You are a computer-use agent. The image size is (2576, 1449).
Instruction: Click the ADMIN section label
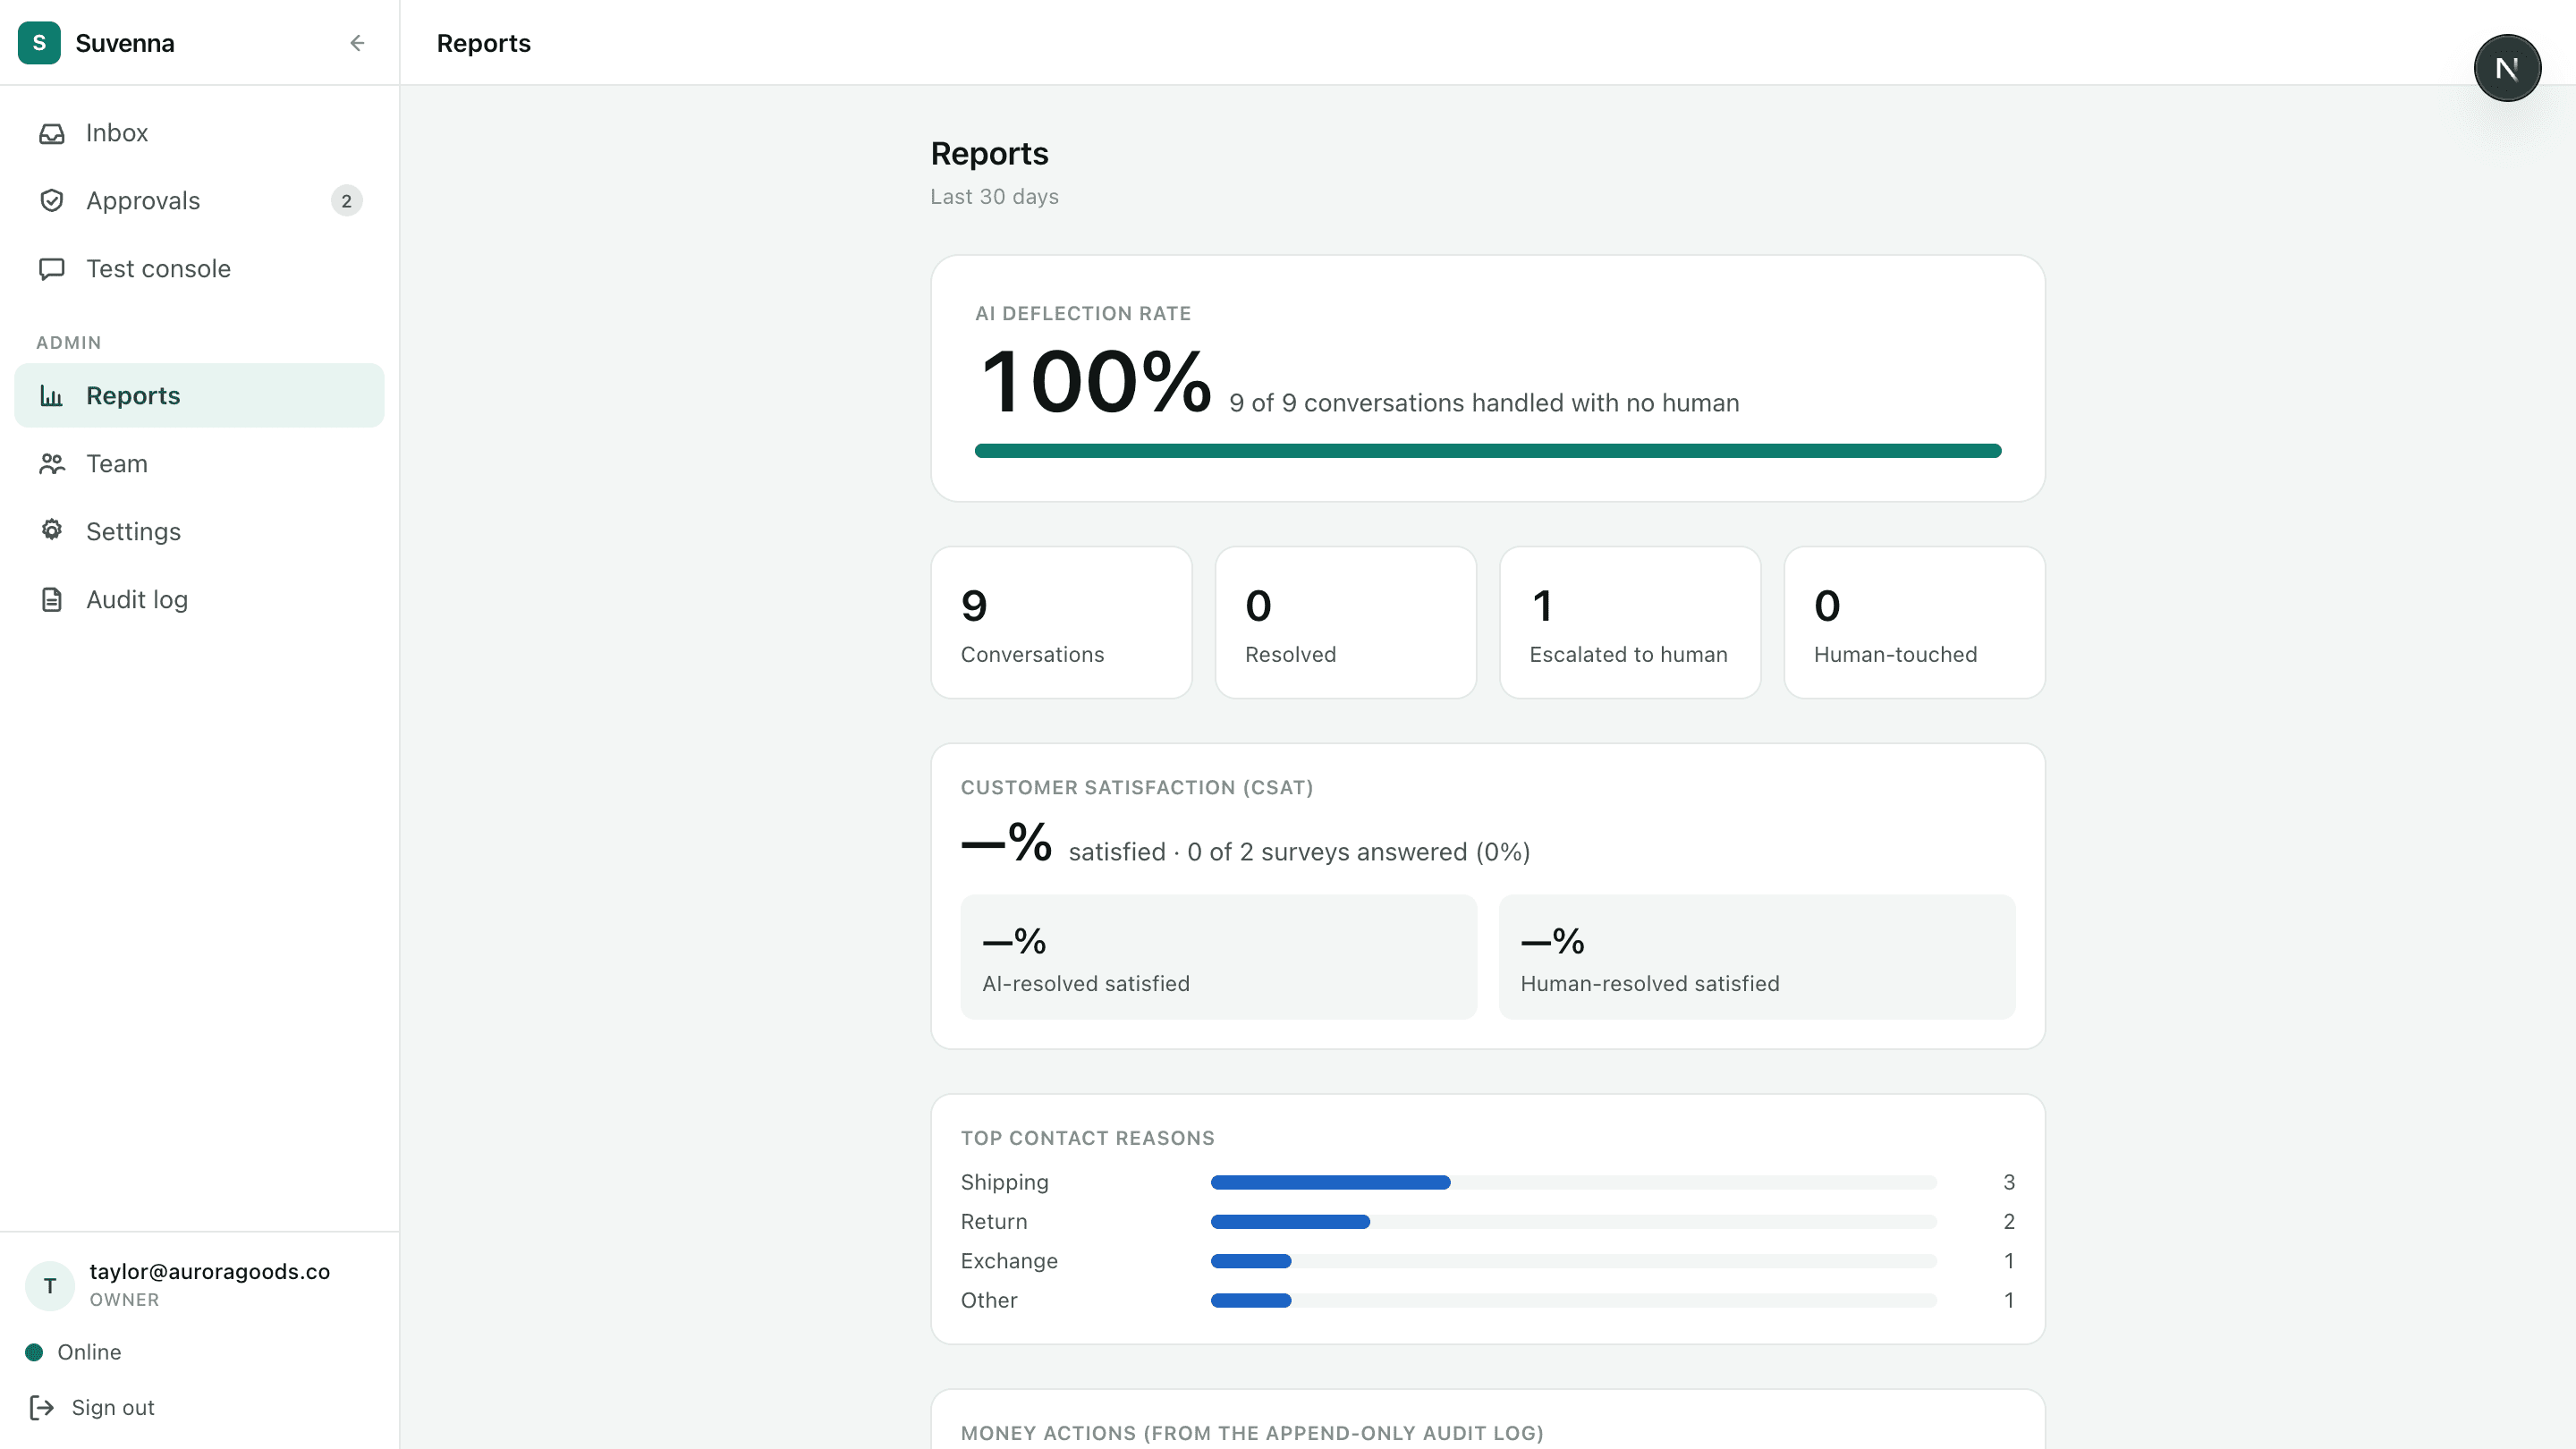pyautogui.click(x=69, y=343)
